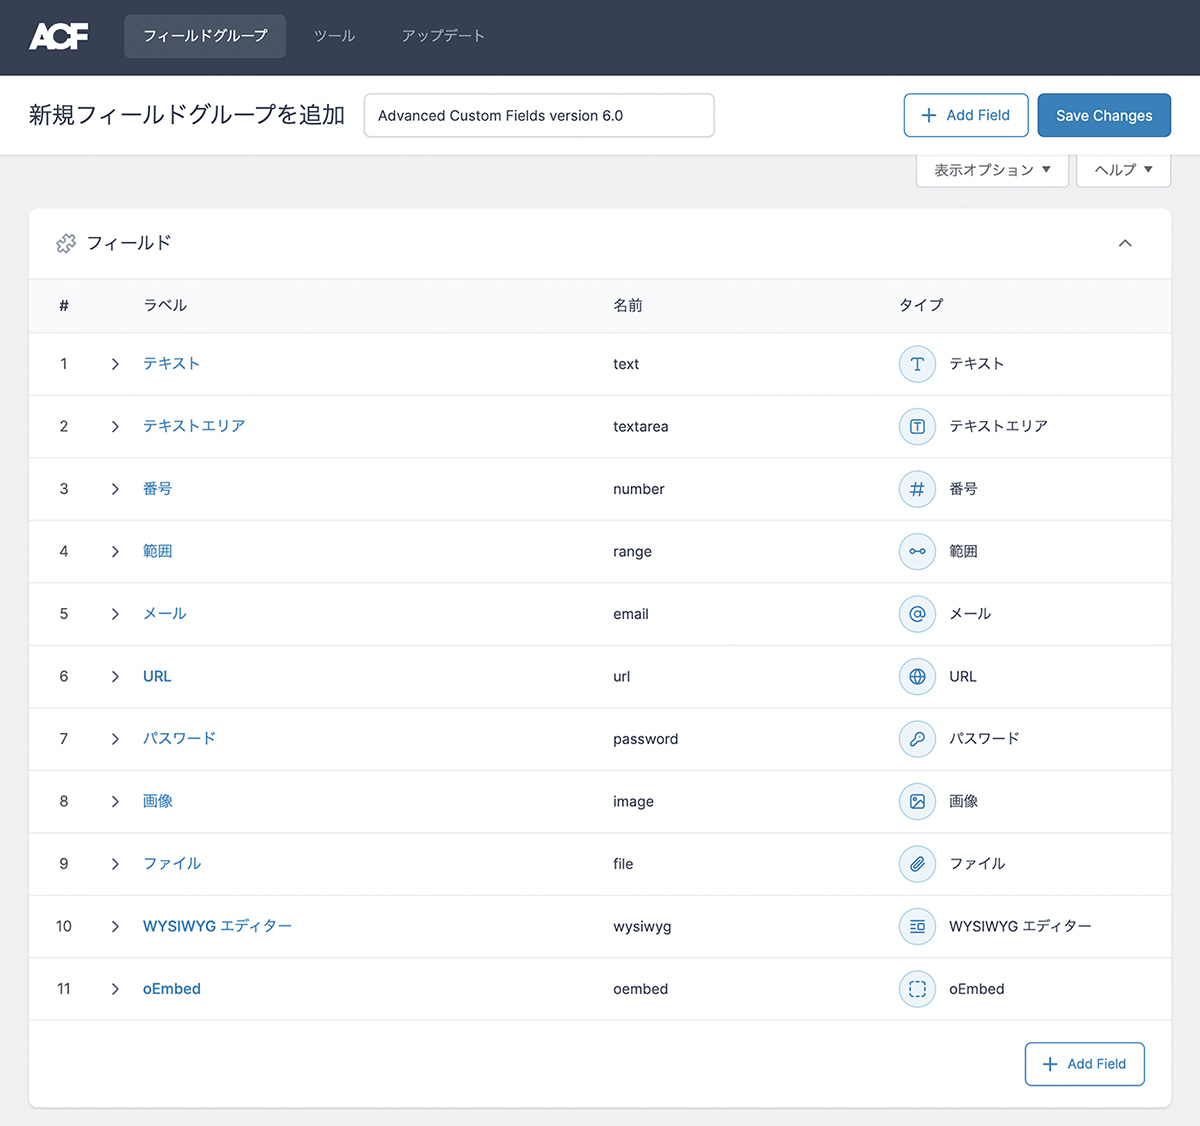Open the アップデート tab

pyautogui.click(x=443, y=36)
